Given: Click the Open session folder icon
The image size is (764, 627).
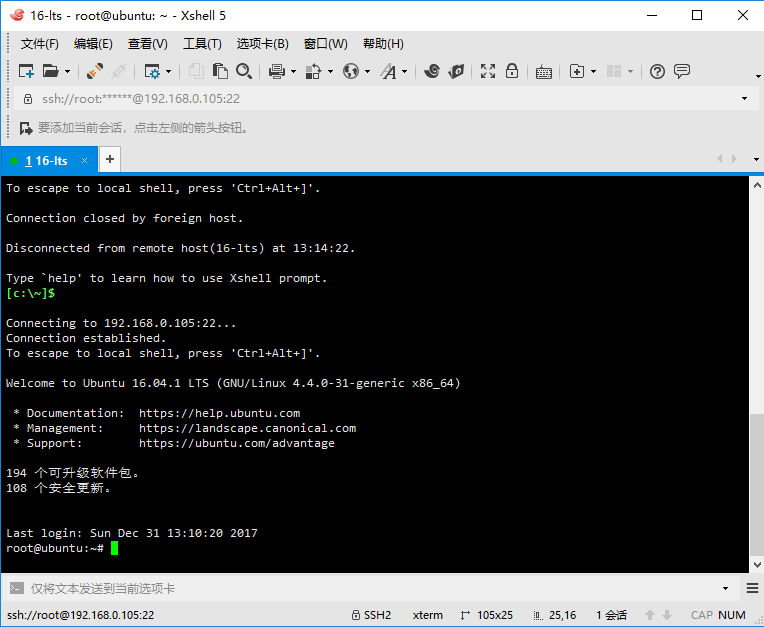Looking at the screenshot, I should tap(50, 71).
